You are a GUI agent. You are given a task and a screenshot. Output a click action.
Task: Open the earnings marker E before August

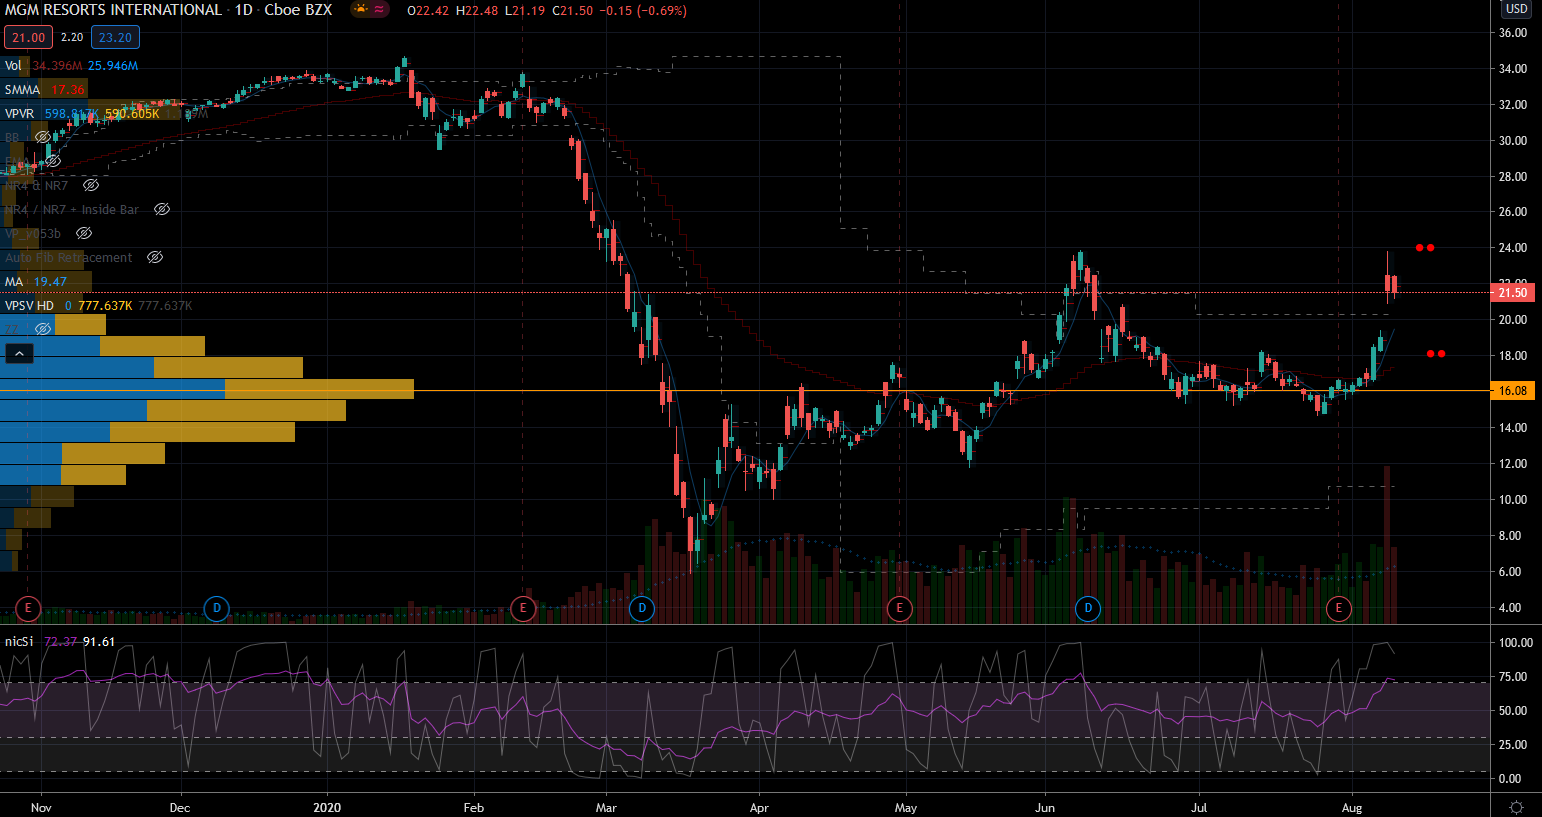pos(1338,608)
